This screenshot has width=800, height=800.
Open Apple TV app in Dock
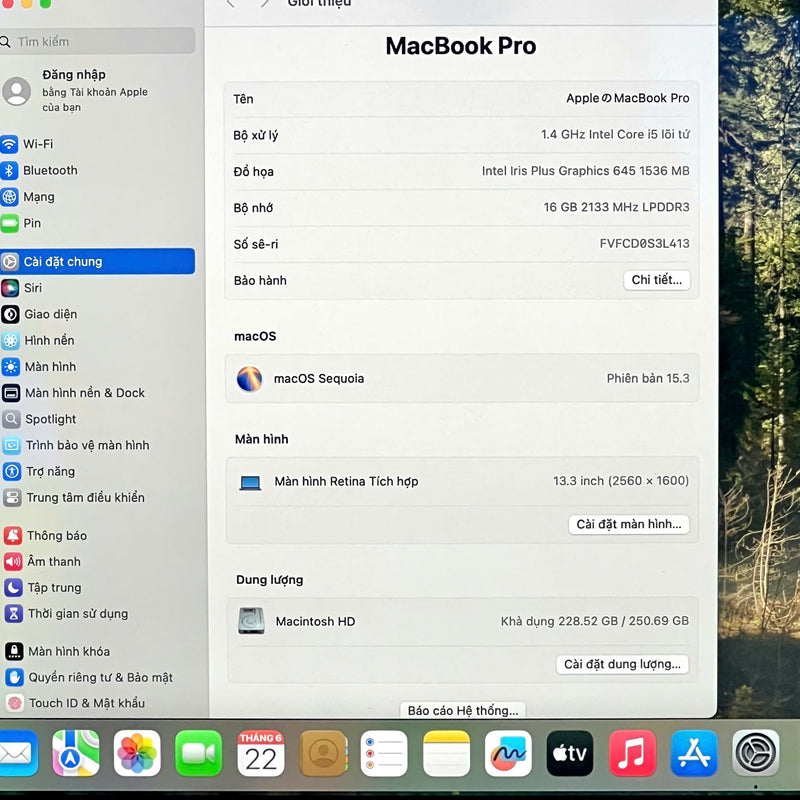tap(570, 753)
